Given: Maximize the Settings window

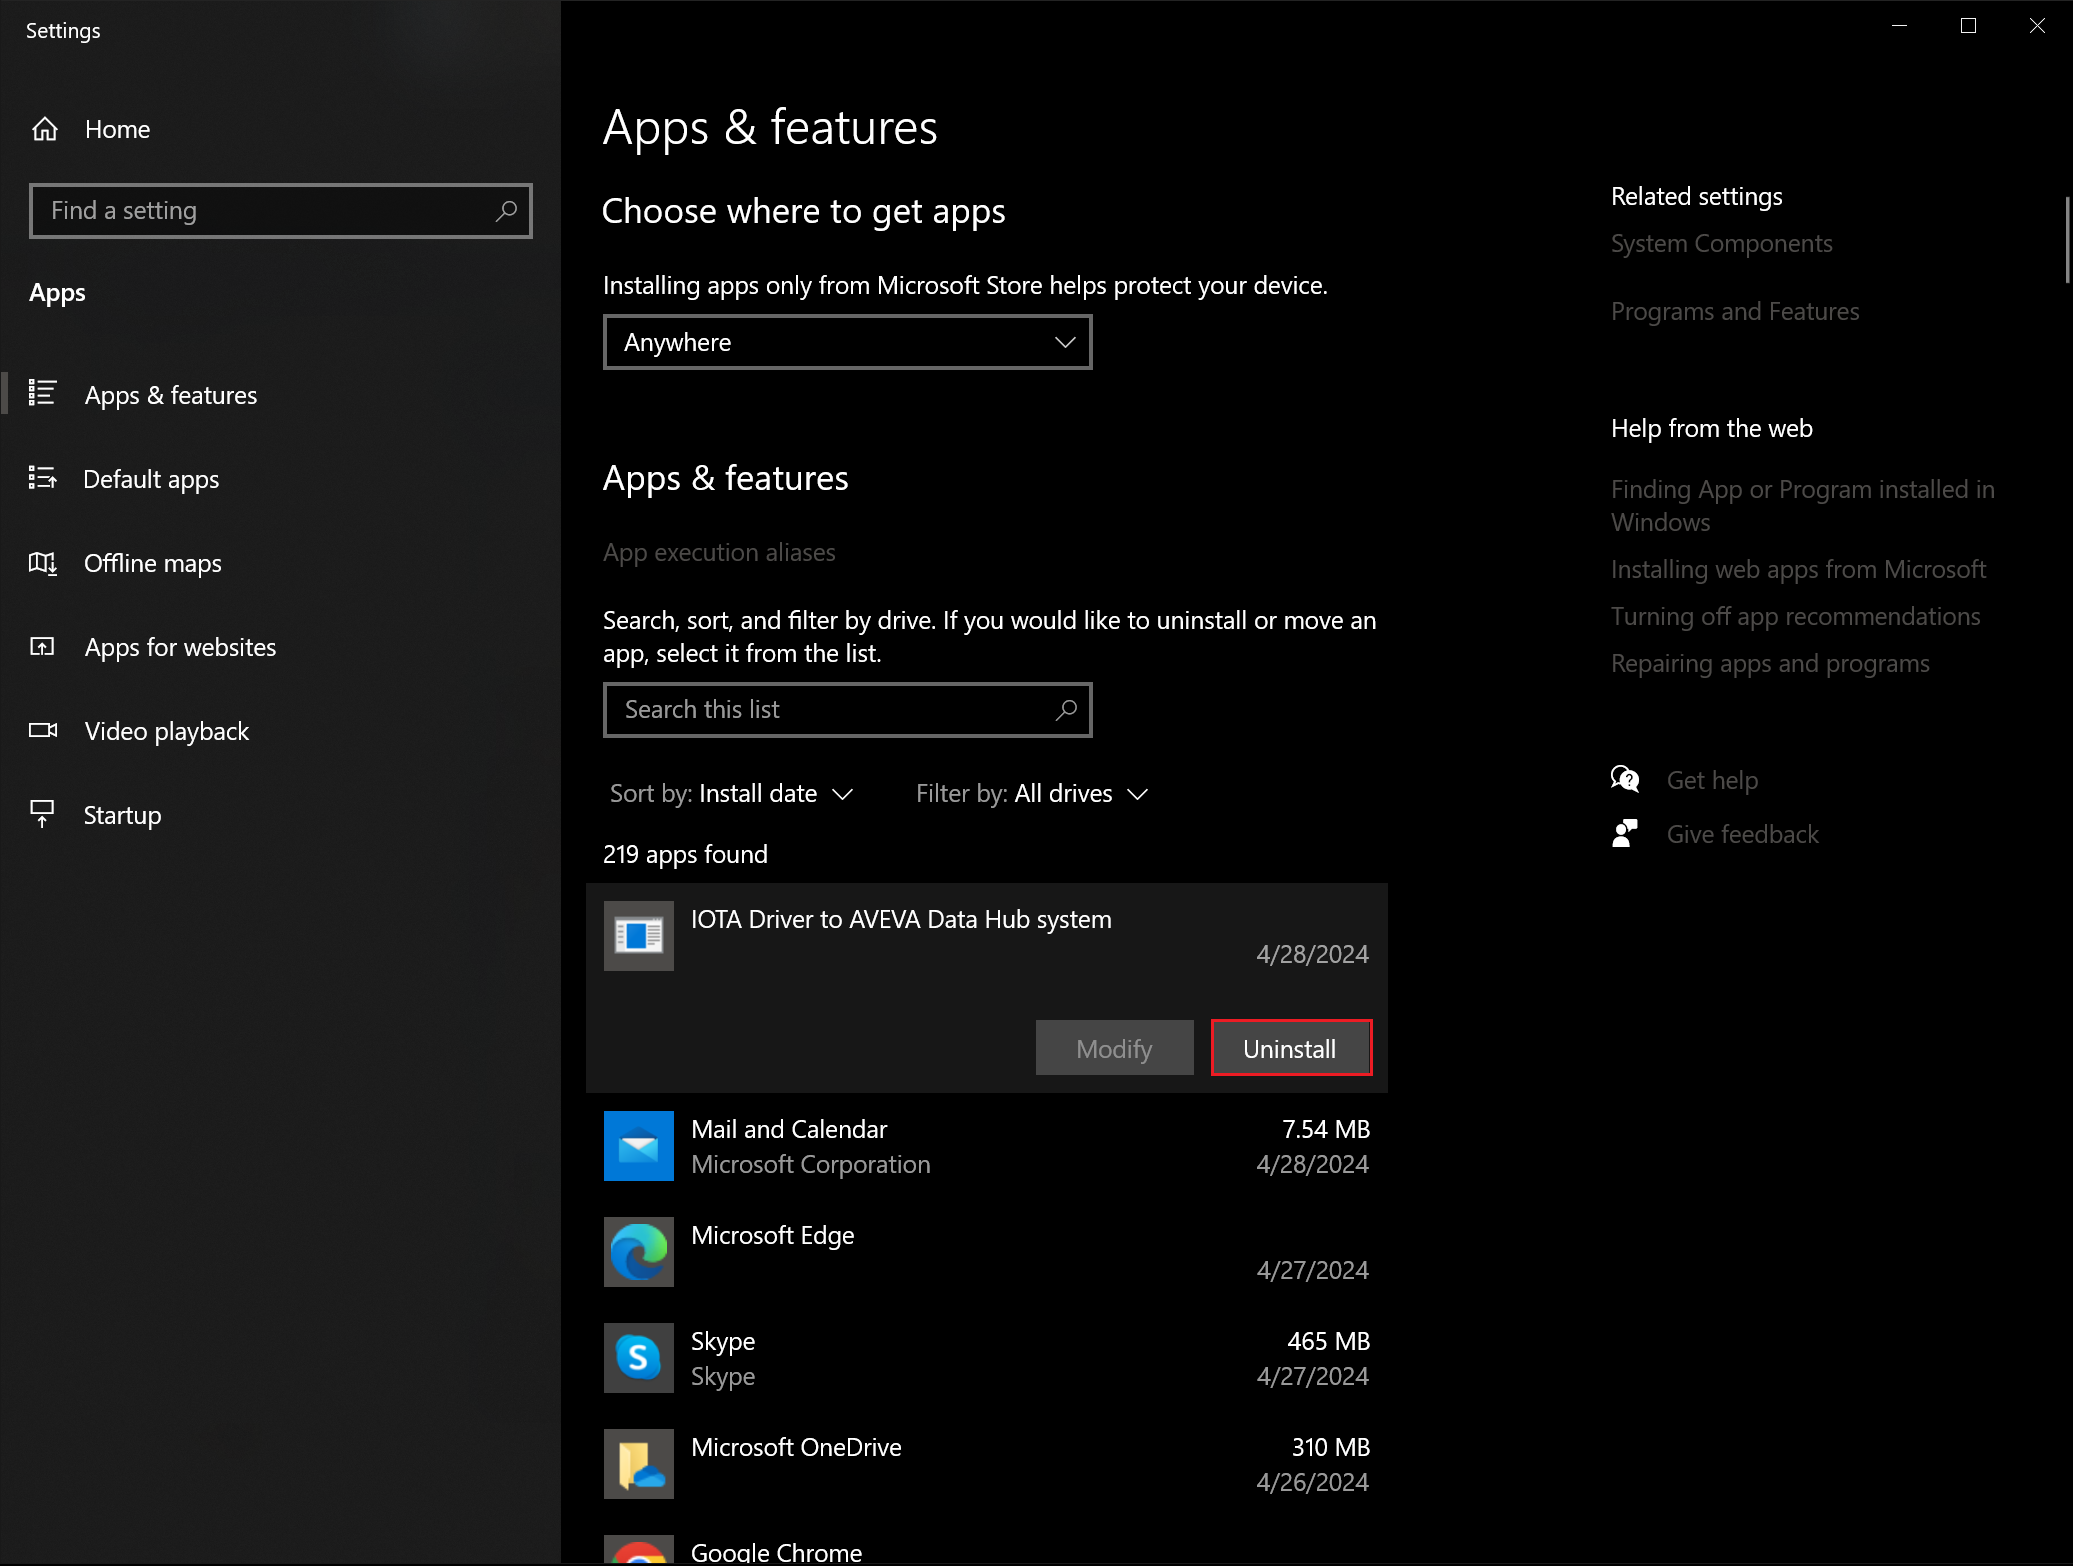Looking at the screenshot, I should click(x=1968, y=26).
